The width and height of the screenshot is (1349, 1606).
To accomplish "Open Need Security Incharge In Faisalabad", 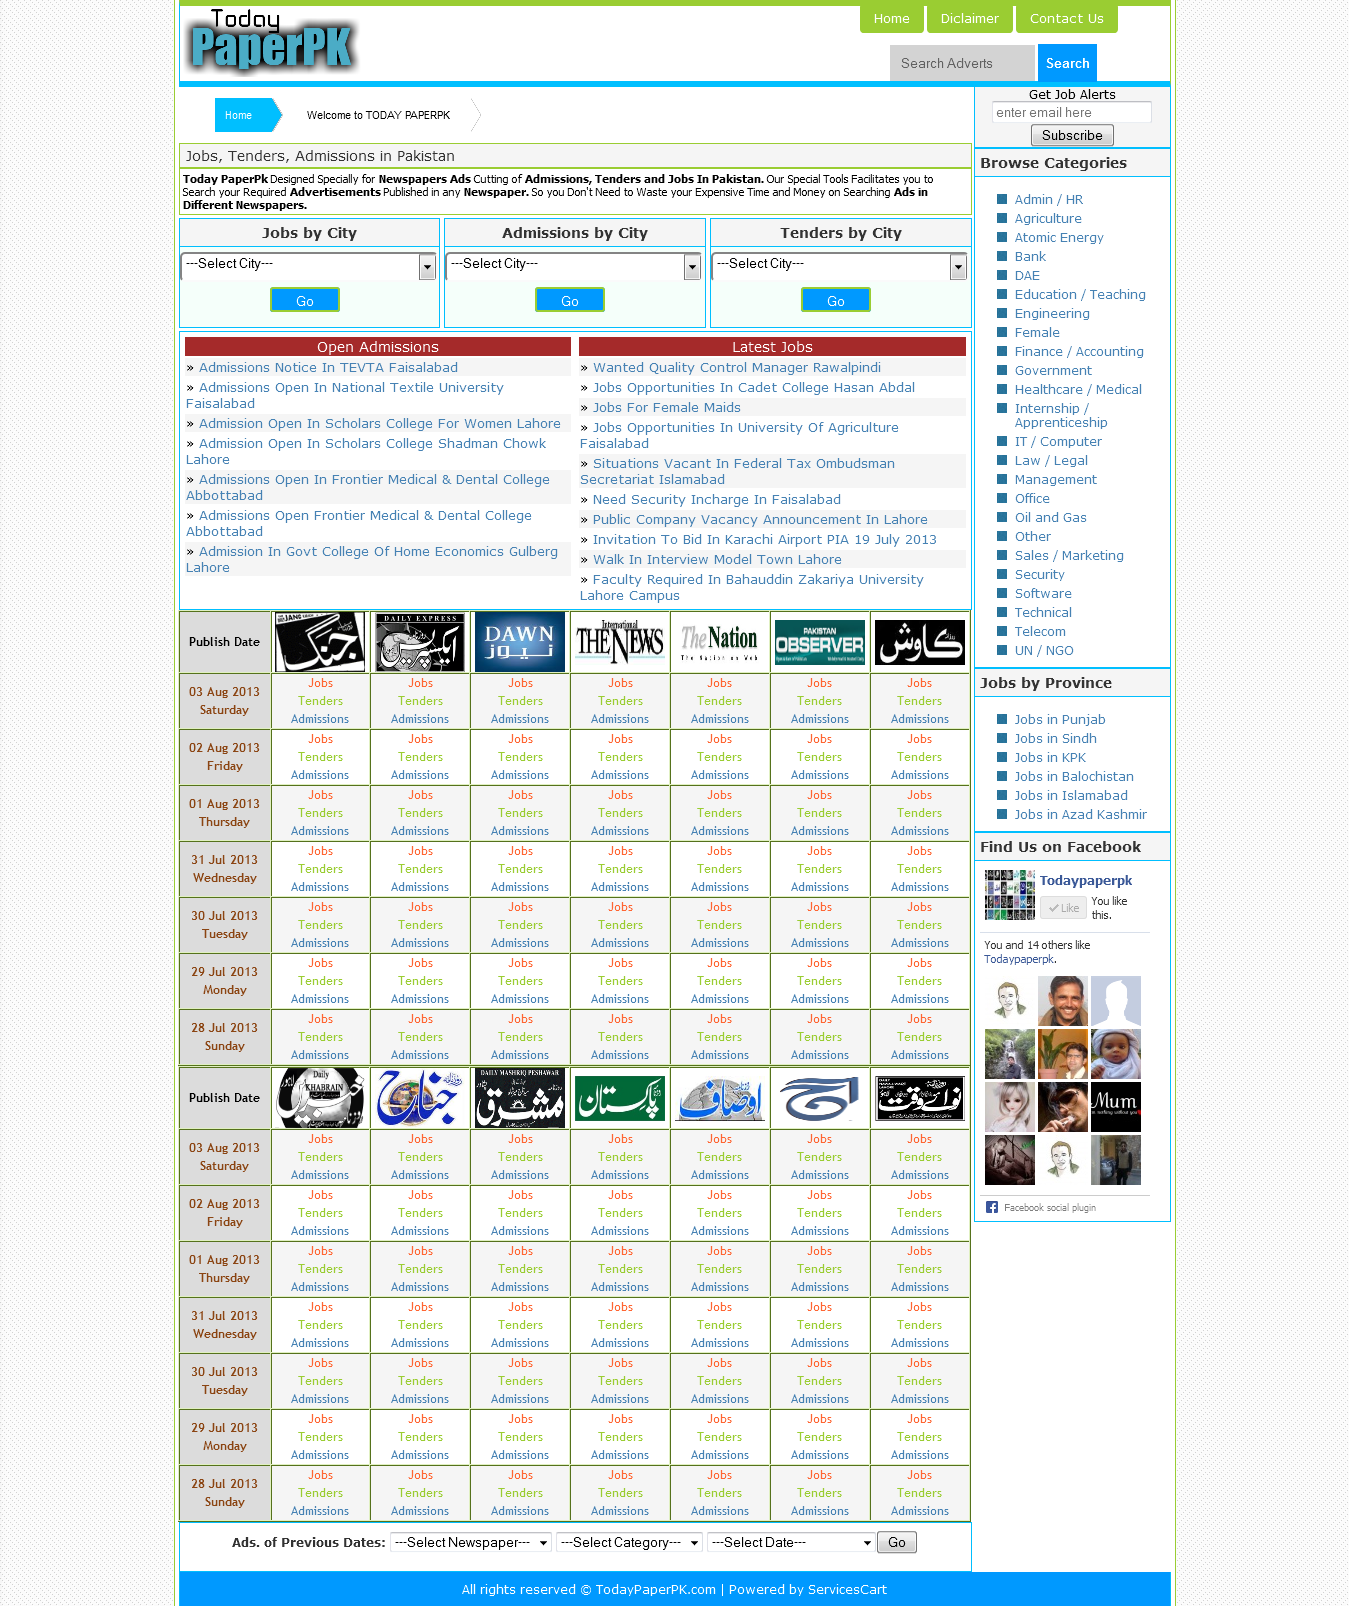I will click(x=716, y=500).
